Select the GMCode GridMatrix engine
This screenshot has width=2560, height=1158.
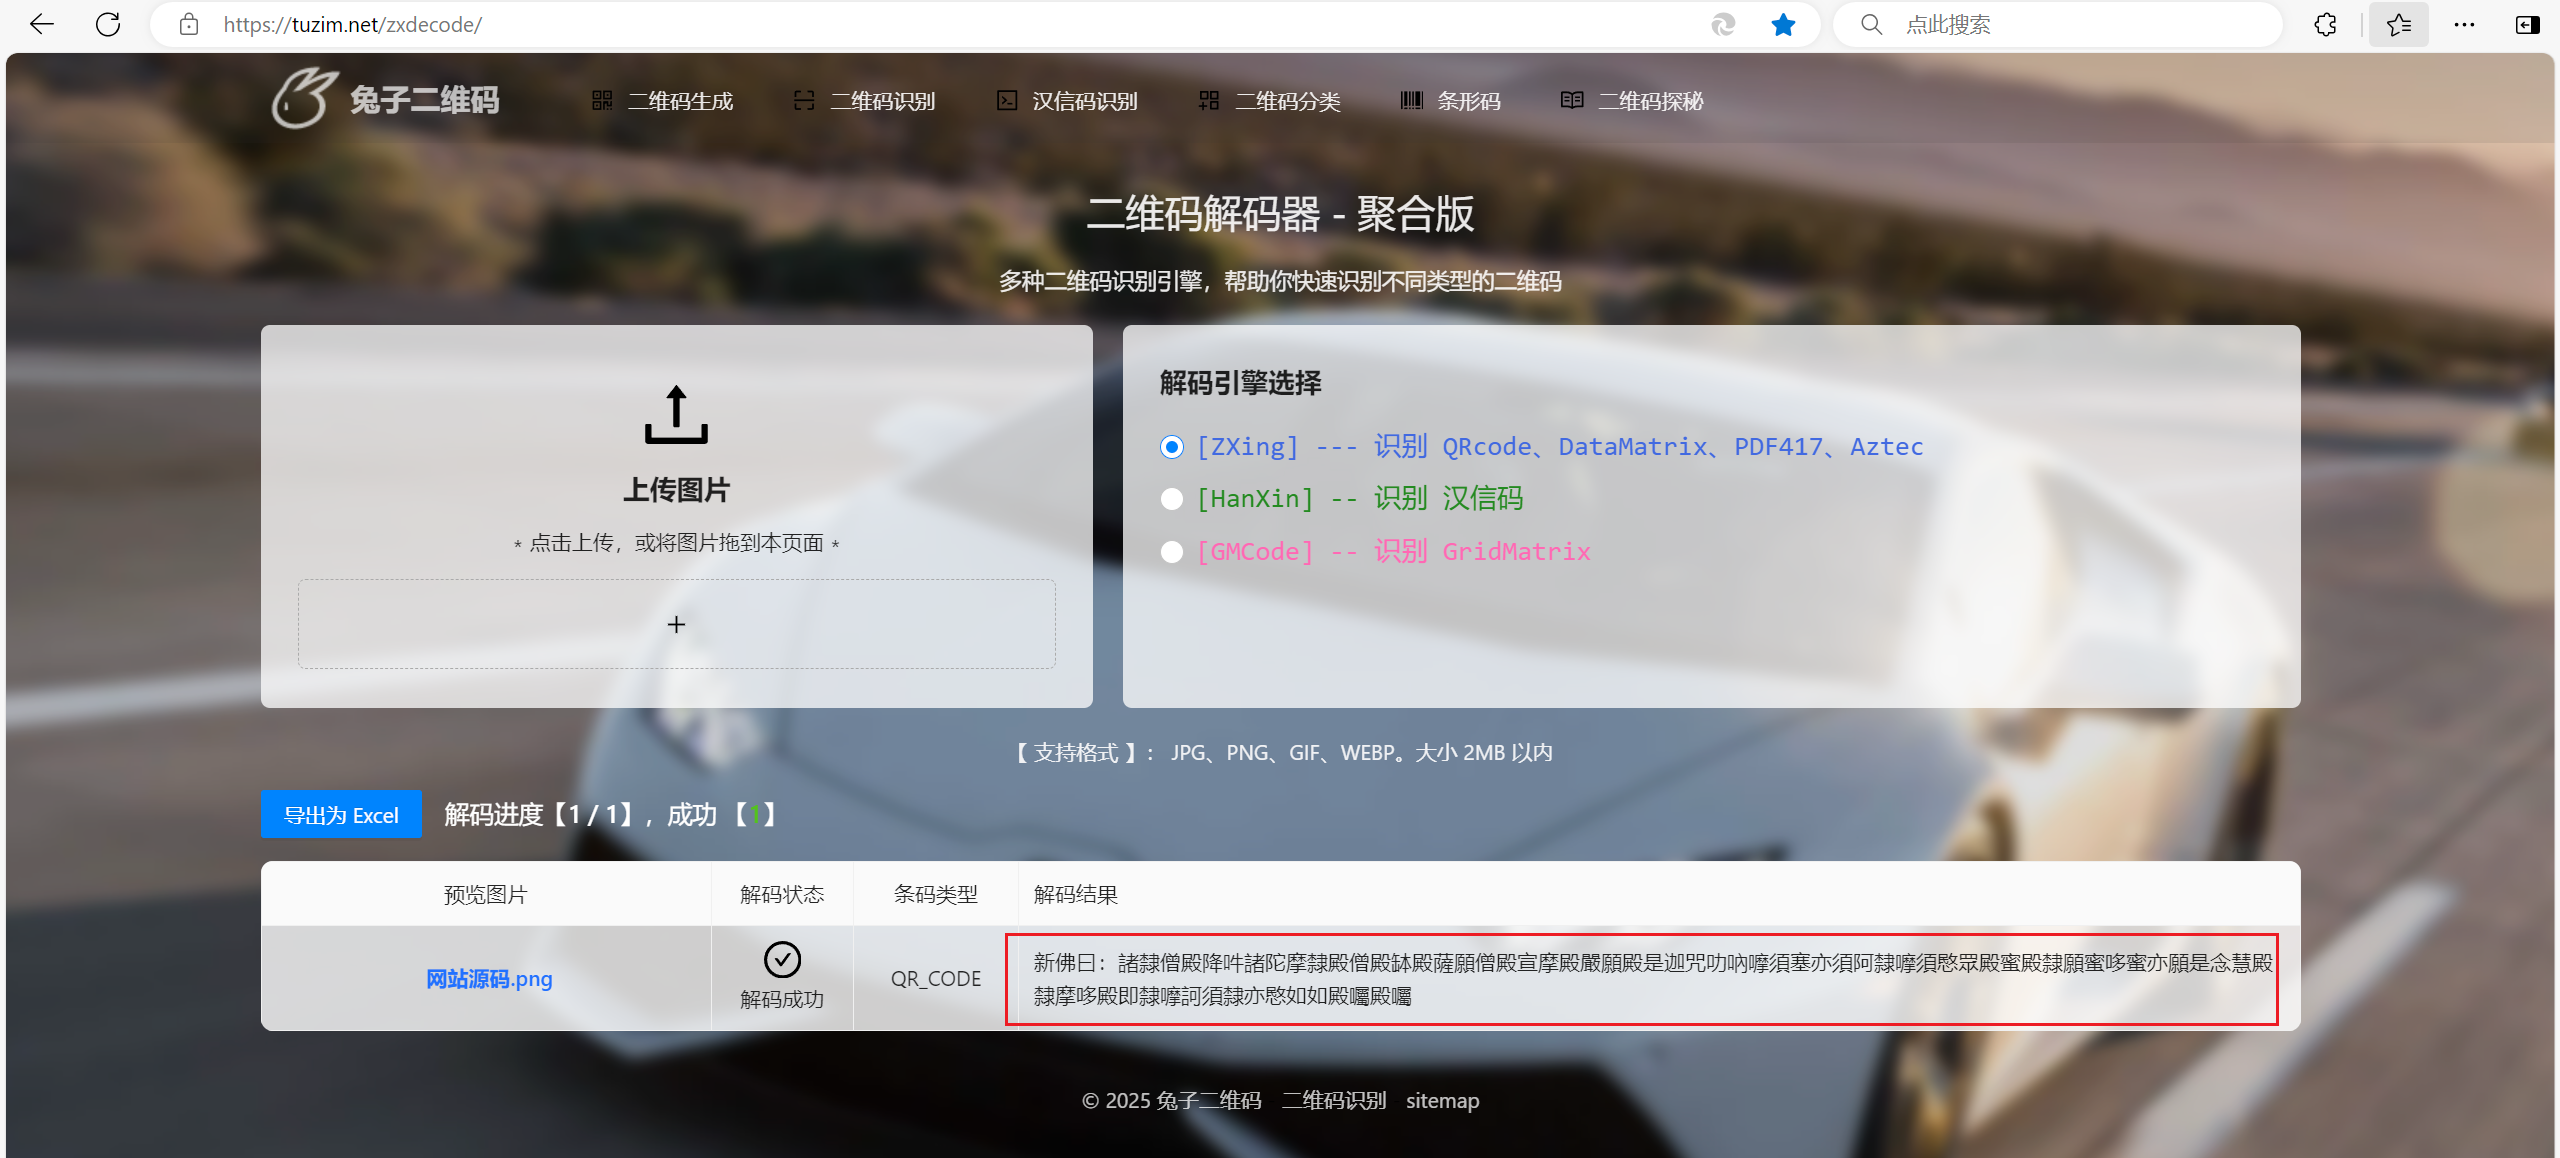click(x=1172, y=552)
